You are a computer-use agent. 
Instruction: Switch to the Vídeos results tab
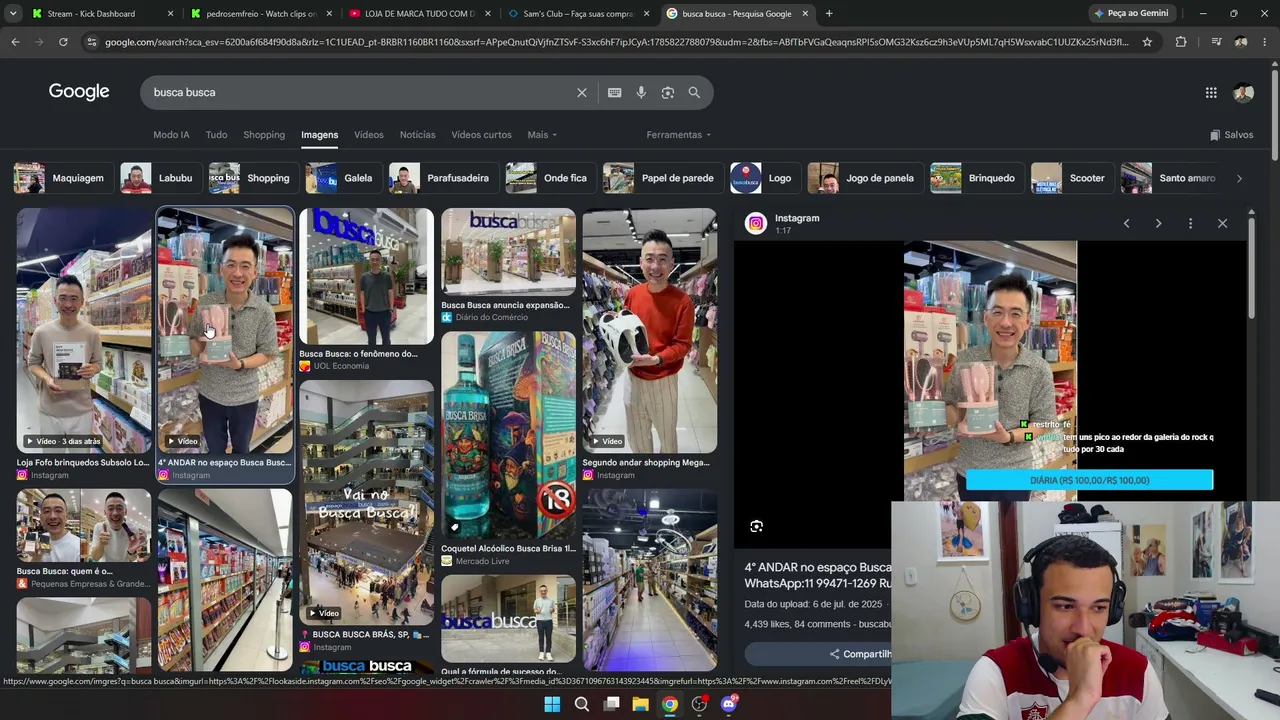pyautogui.click(x=368, y=135)
